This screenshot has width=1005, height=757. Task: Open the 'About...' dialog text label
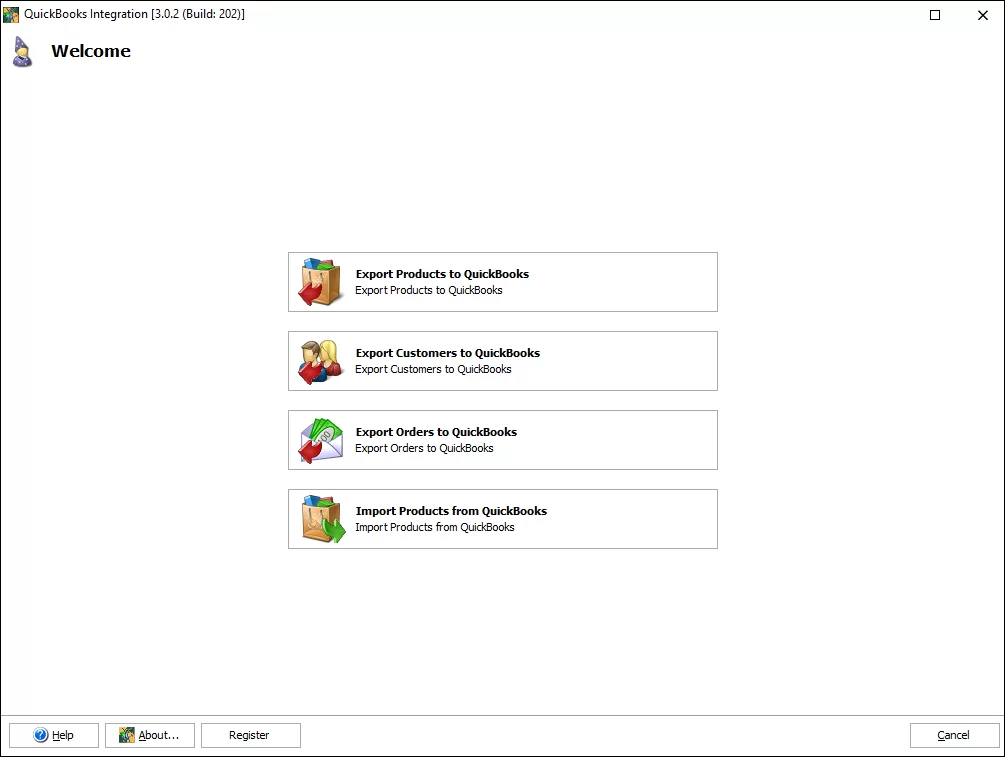pyautogui.click(x=159, y=735)
